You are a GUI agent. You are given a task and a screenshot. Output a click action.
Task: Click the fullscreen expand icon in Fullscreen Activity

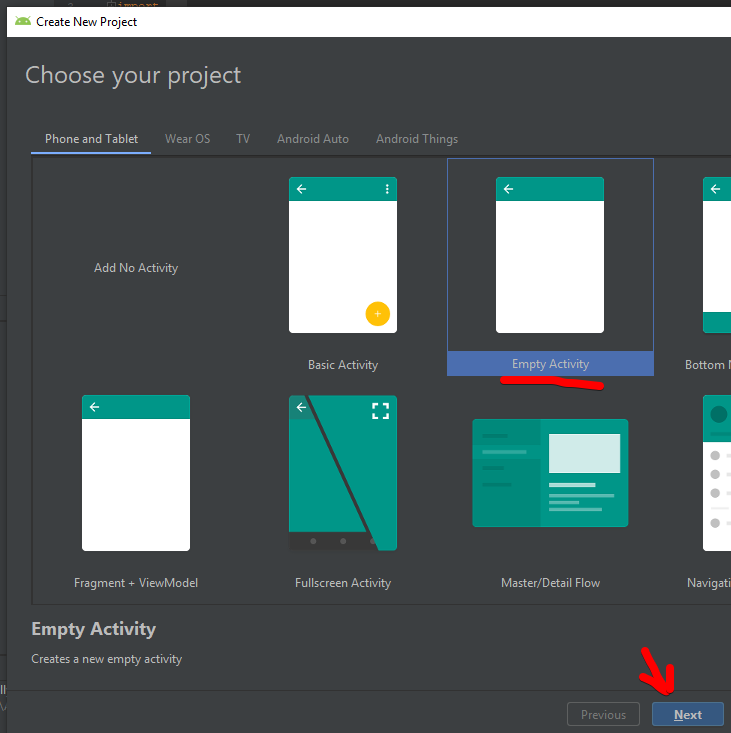click(x=380, y=411)
